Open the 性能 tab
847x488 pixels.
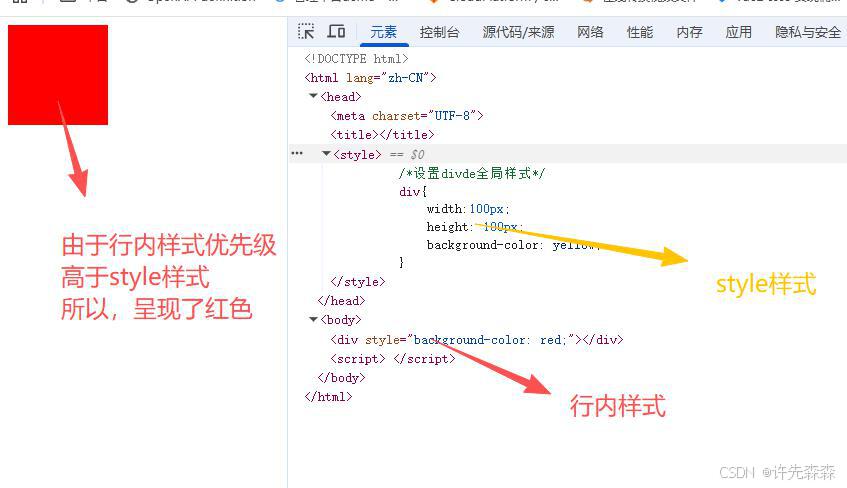640,32
